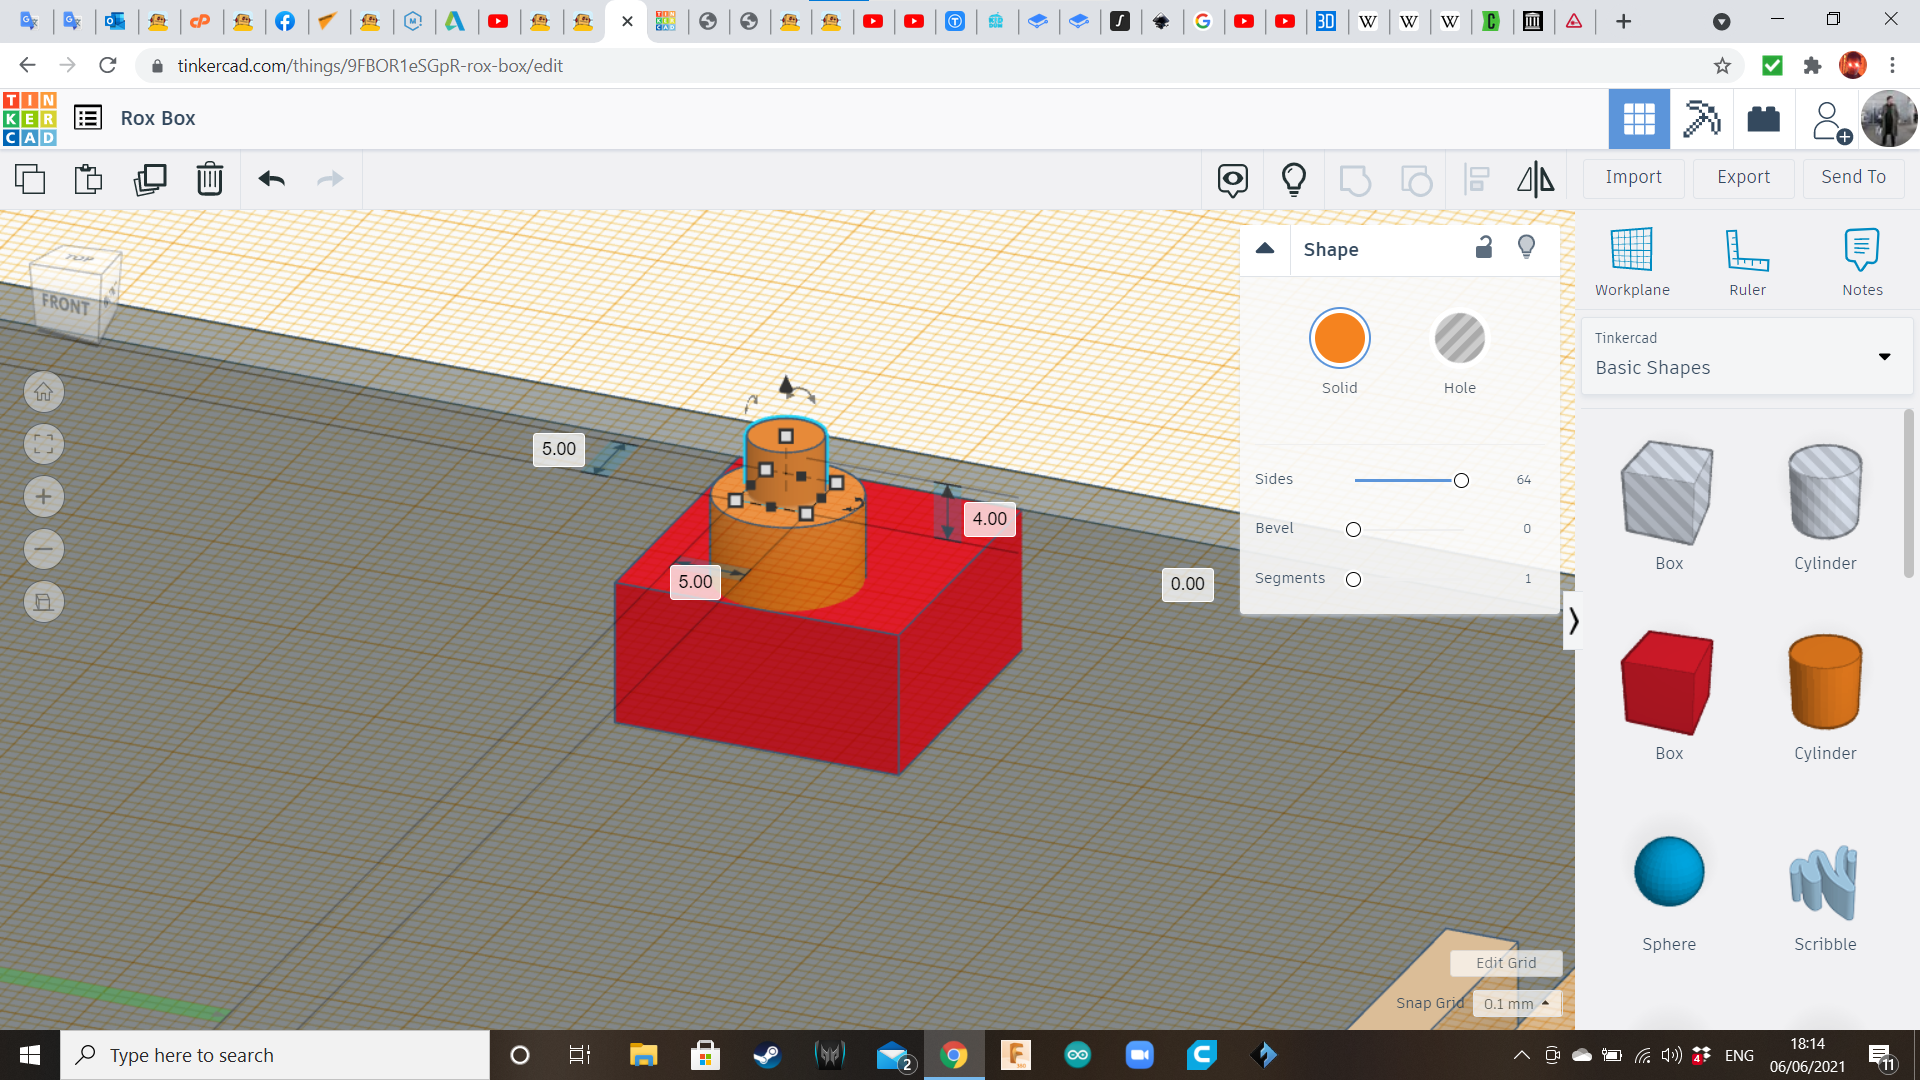Undo the last action
The image size is (1920, 1080).
coord(269,180)
